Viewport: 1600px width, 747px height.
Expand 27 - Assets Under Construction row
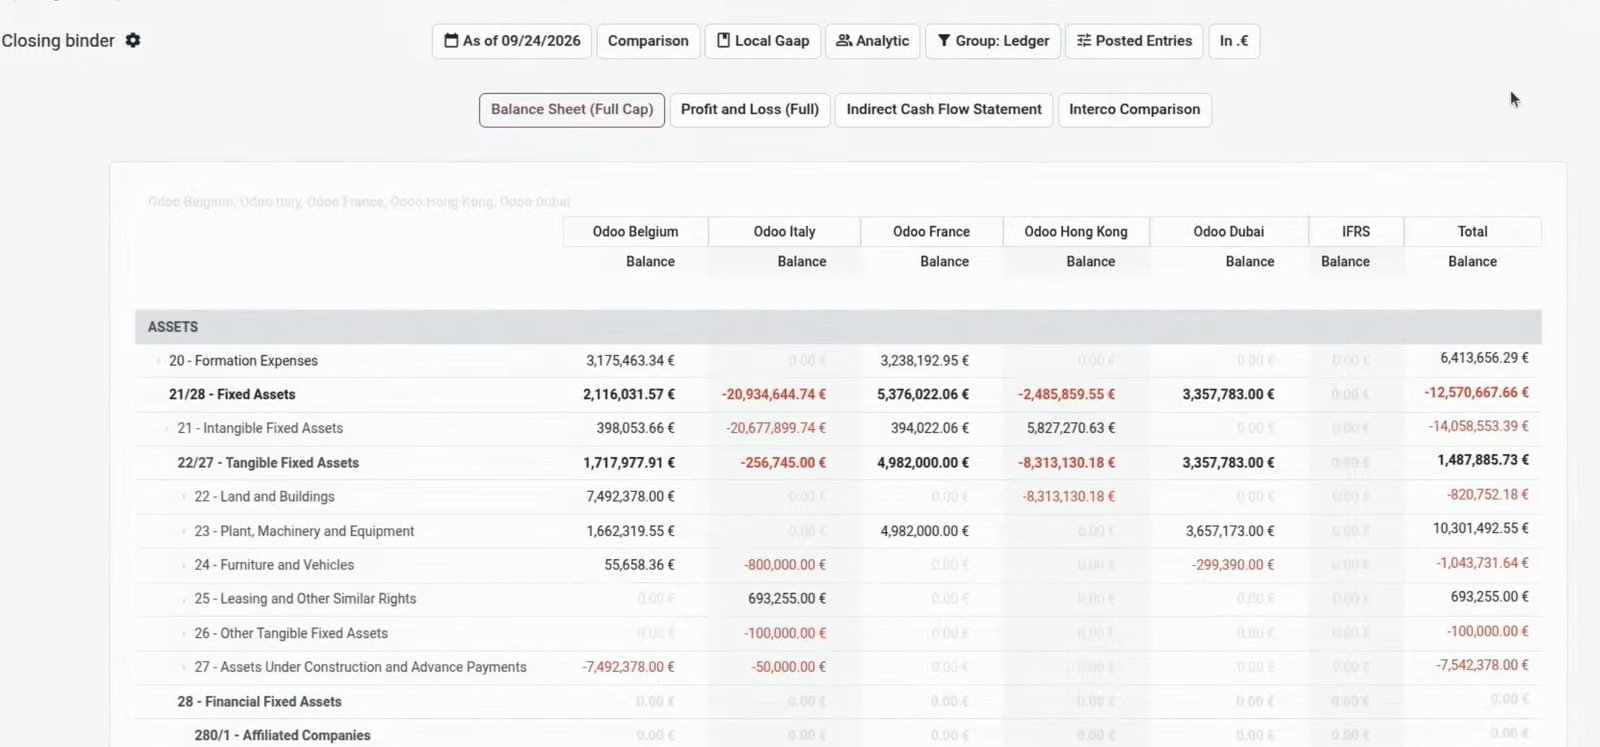pos(183,667)
